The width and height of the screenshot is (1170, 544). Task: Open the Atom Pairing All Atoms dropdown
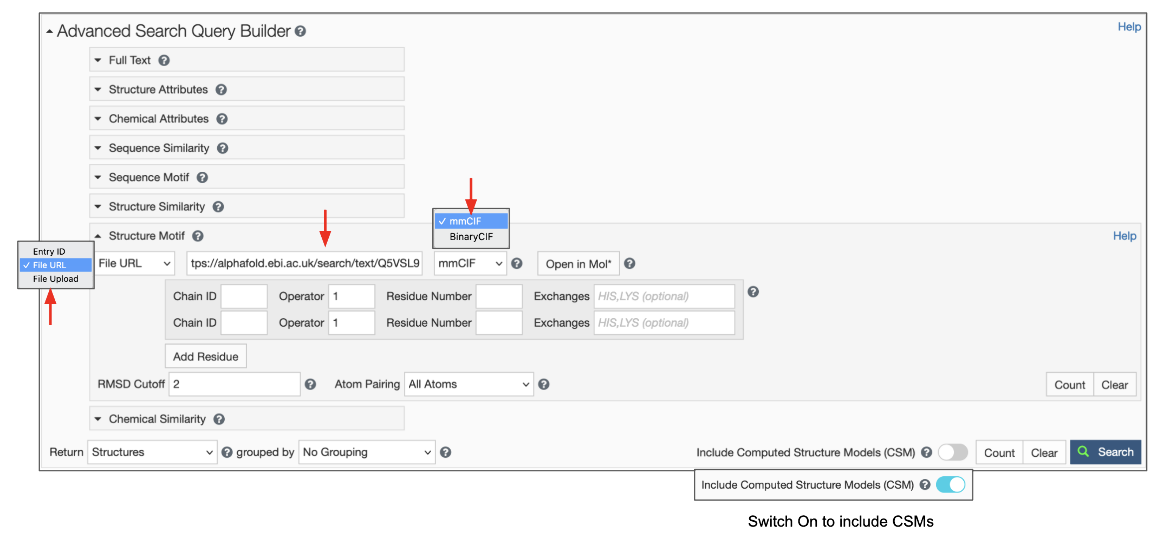point(469,384)
